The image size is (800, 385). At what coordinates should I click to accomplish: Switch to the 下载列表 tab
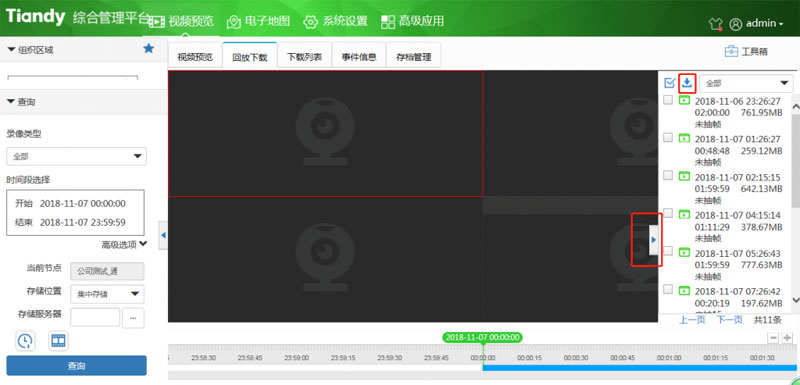[x=305, y=57]
